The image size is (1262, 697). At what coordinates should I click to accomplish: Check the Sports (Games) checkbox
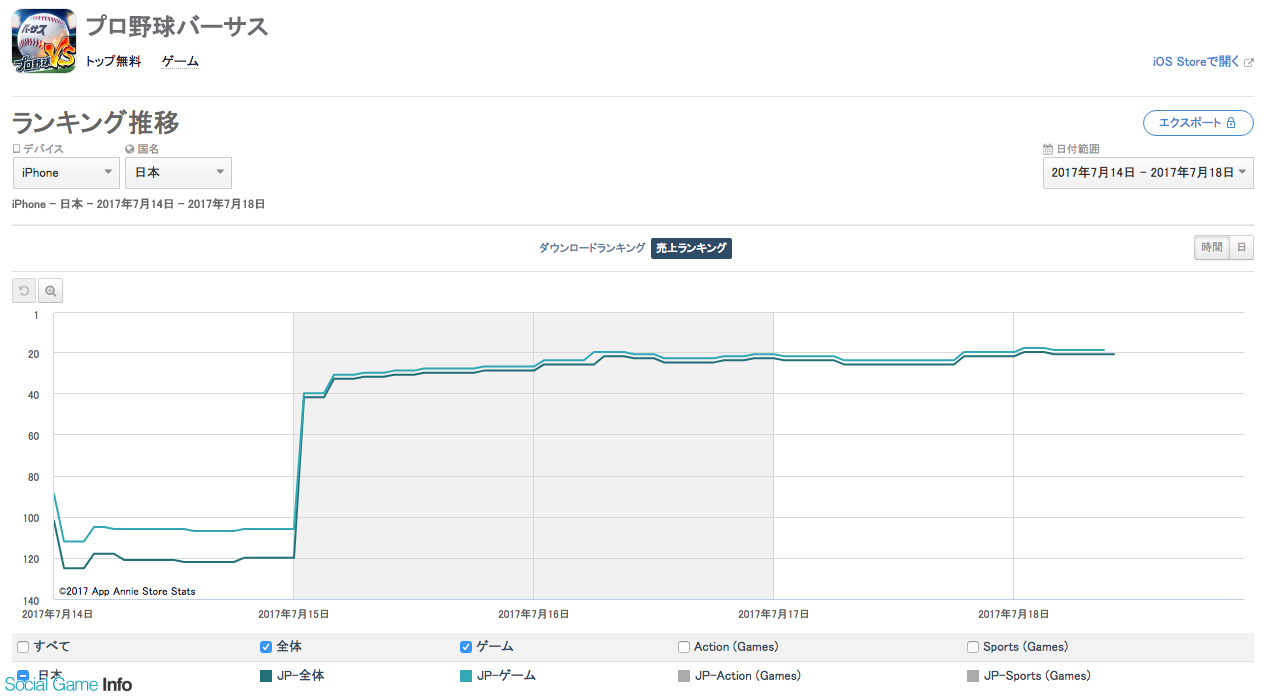(973, 647)
